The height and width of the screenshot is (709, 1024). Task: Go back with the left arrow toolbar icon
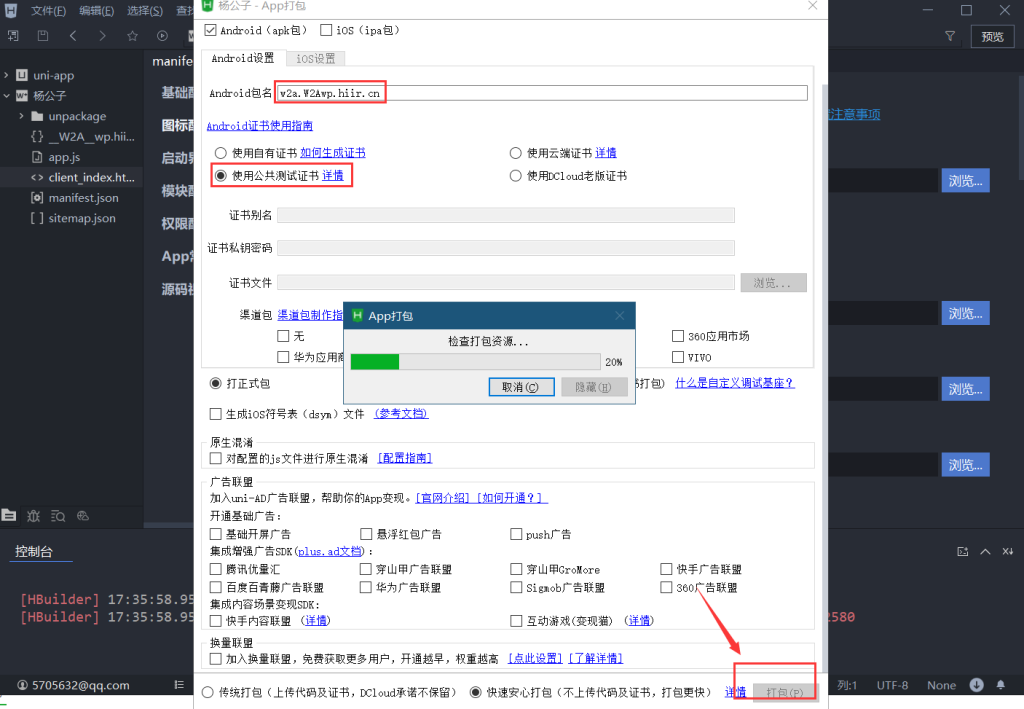click(x=72, y=36)
